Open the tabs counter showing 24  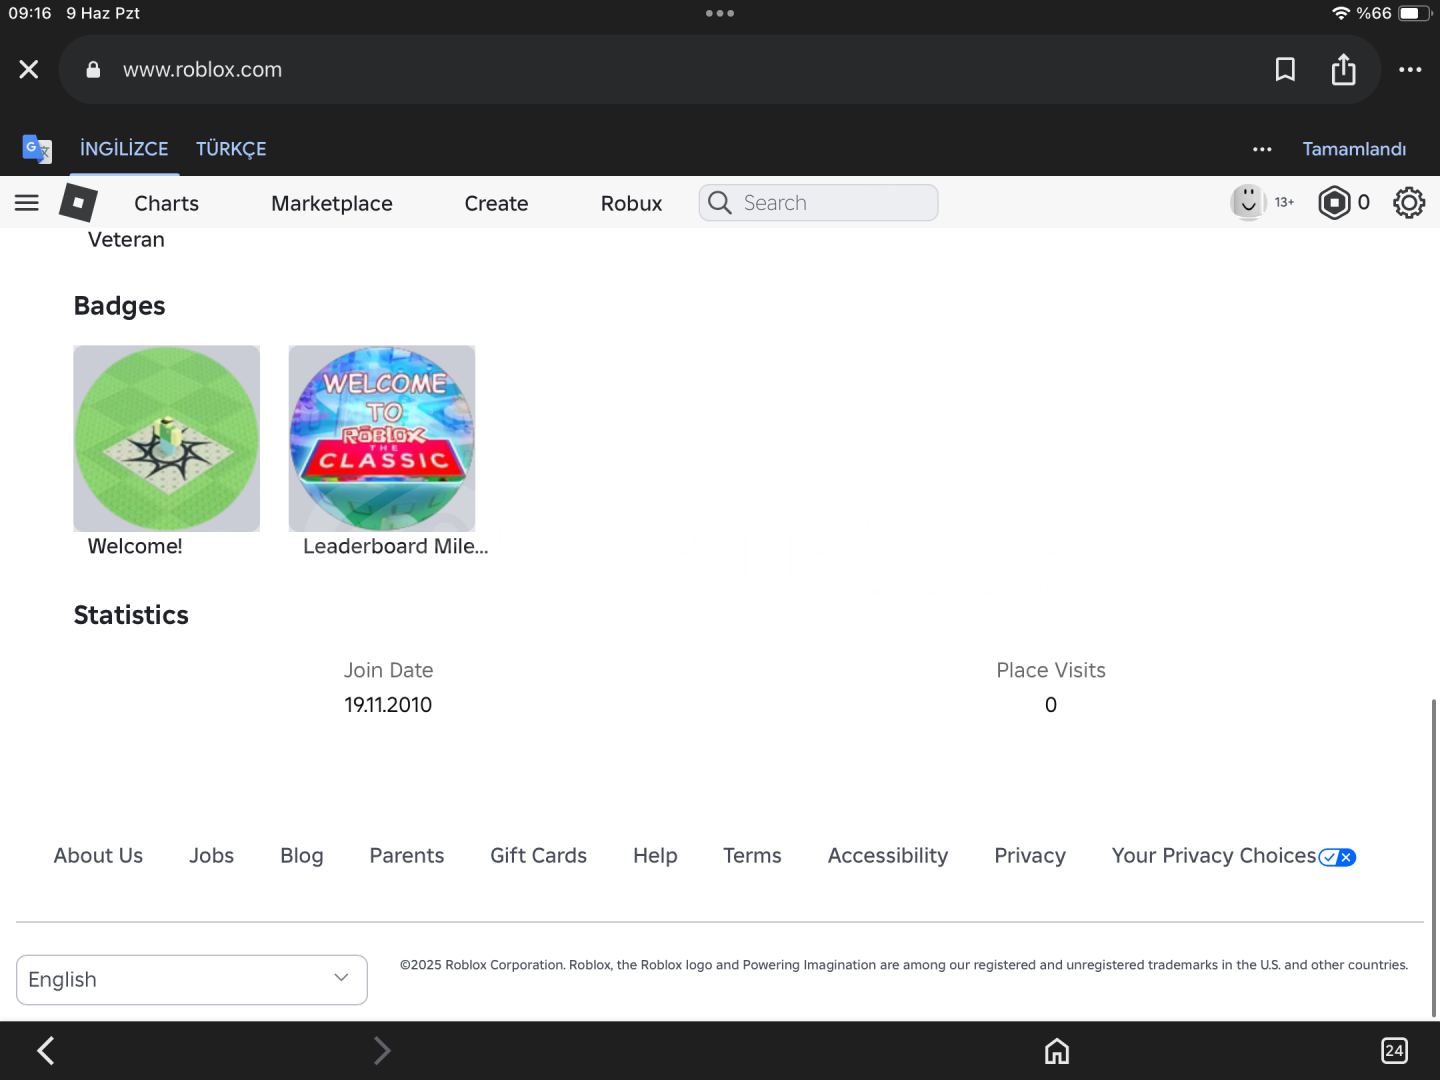coord(1394,1051)
